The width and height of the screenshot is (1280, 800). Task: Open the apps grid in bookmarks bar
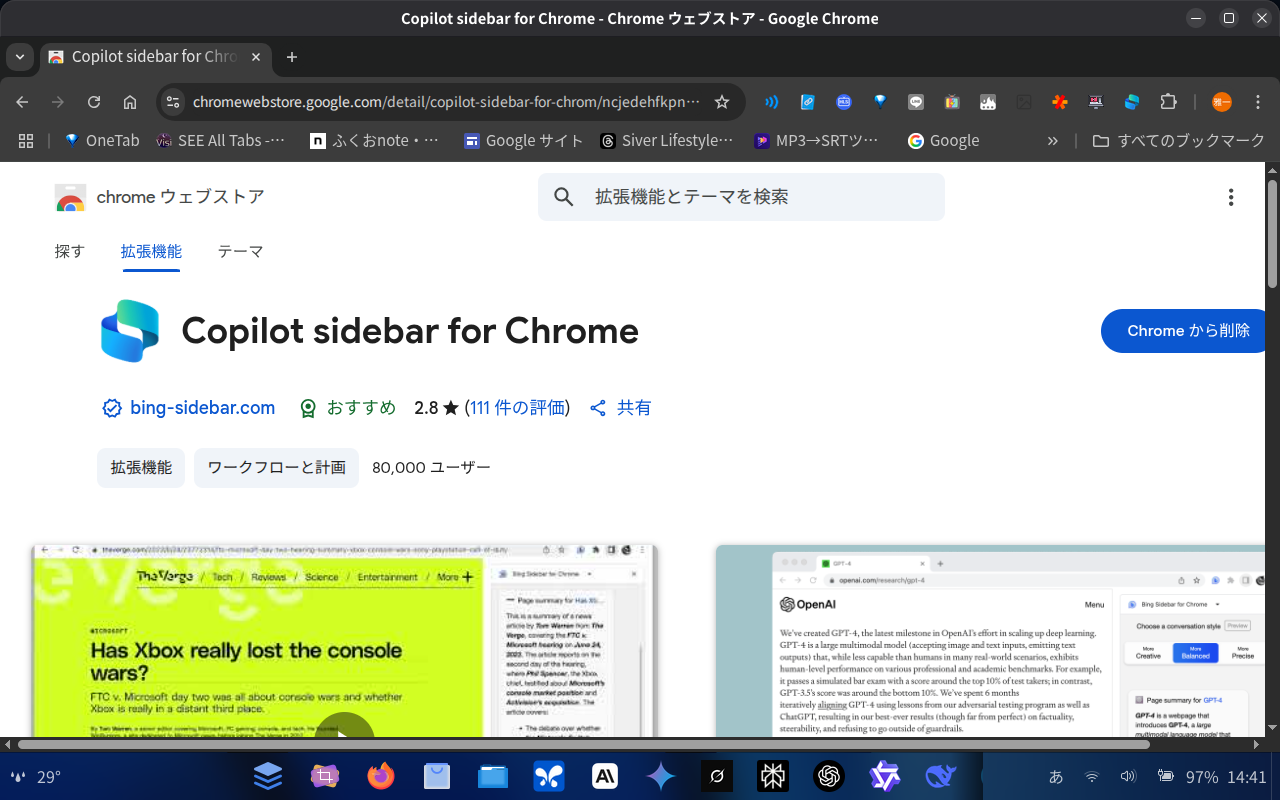click(x=26, y=141)
